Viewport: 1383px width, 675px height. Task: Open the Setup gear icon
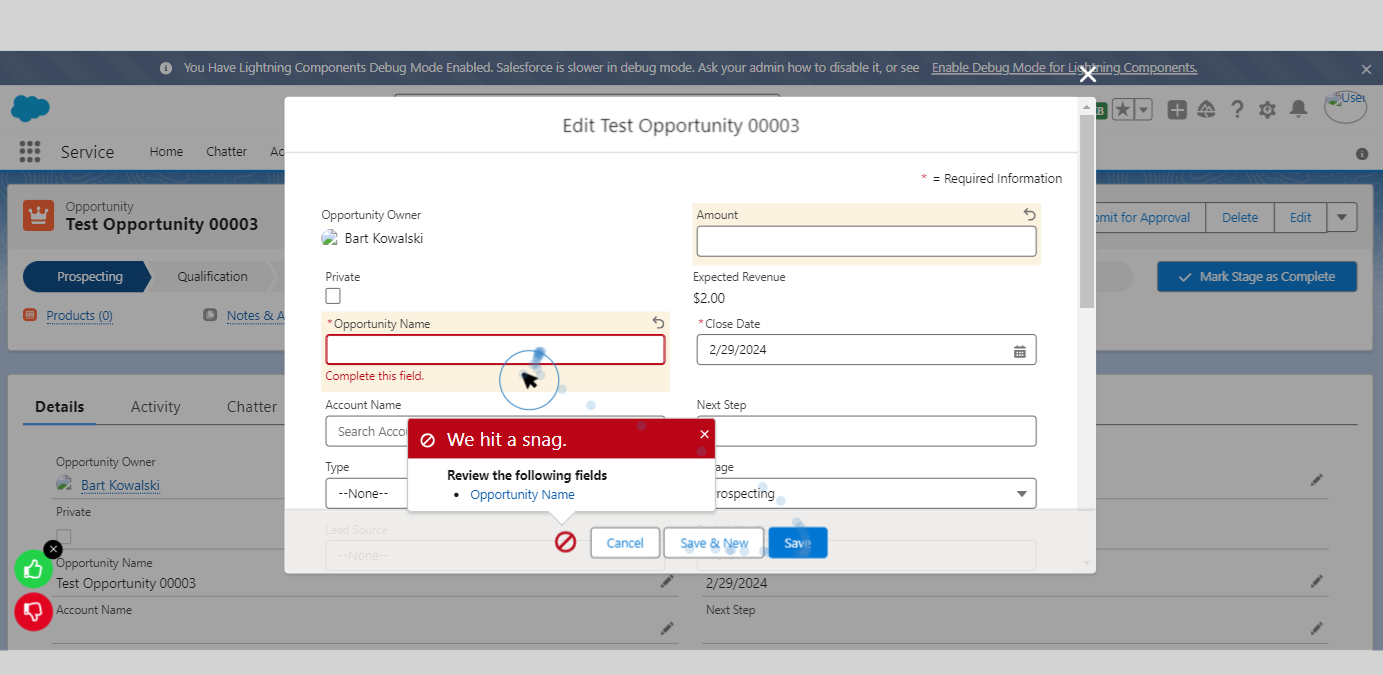[x=1268, y=109]
